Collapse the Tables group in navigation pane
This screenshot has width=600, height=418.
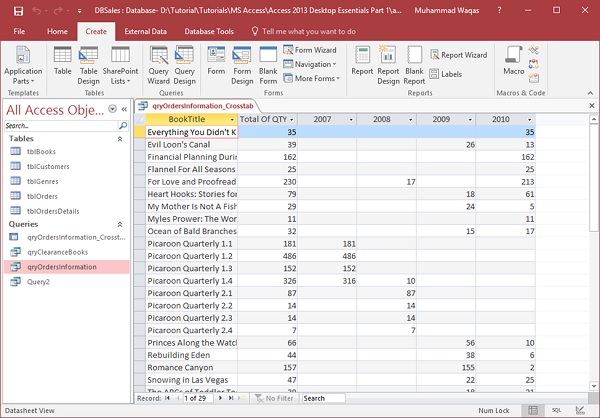click(119, 138)
